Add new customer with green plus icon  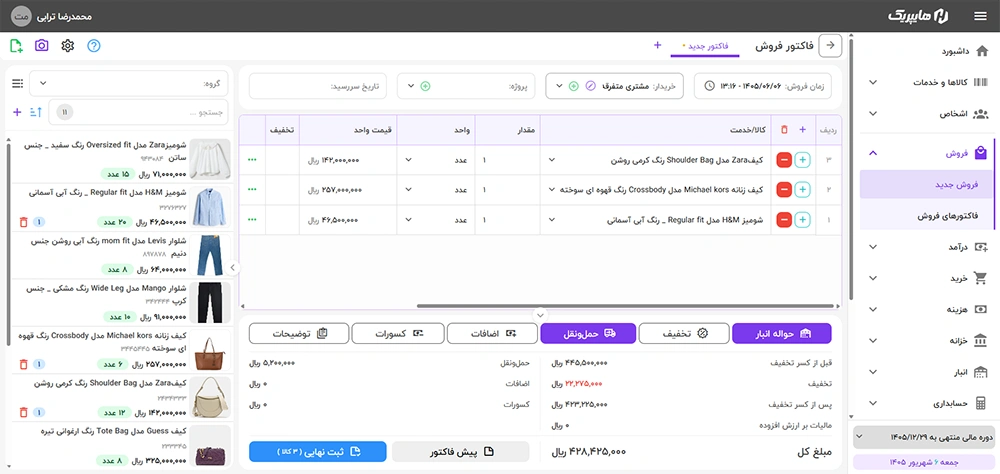point(573,85)
